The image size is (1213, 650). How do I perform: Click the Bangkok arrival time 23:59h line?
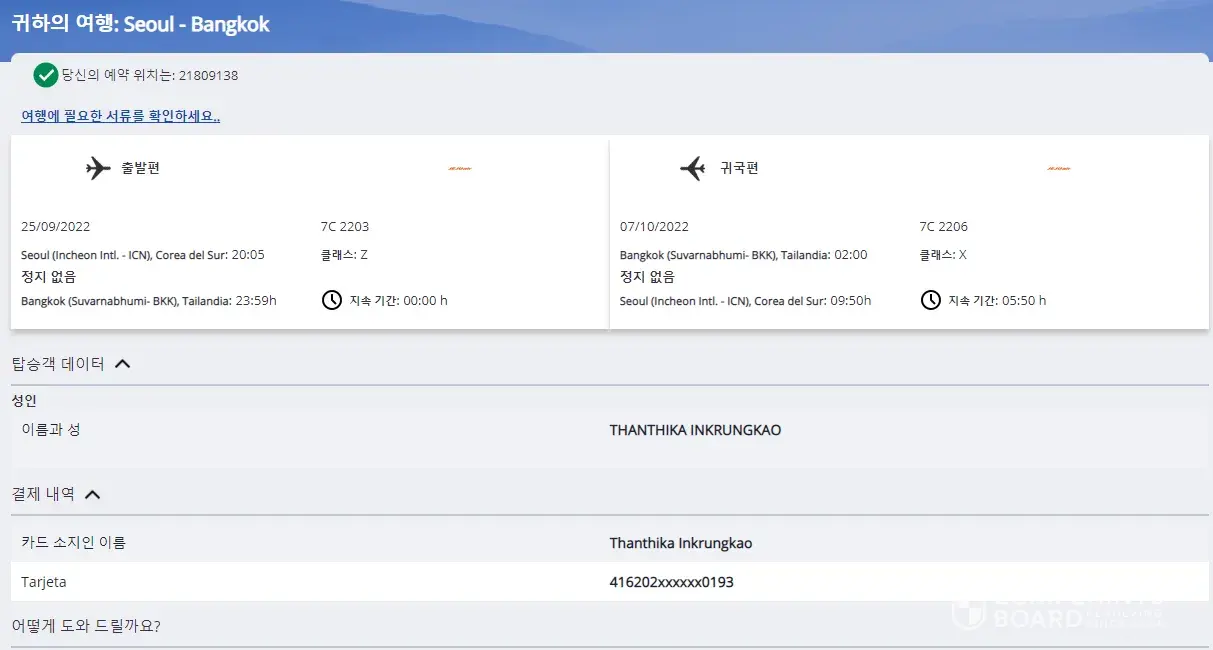(149, 301)
